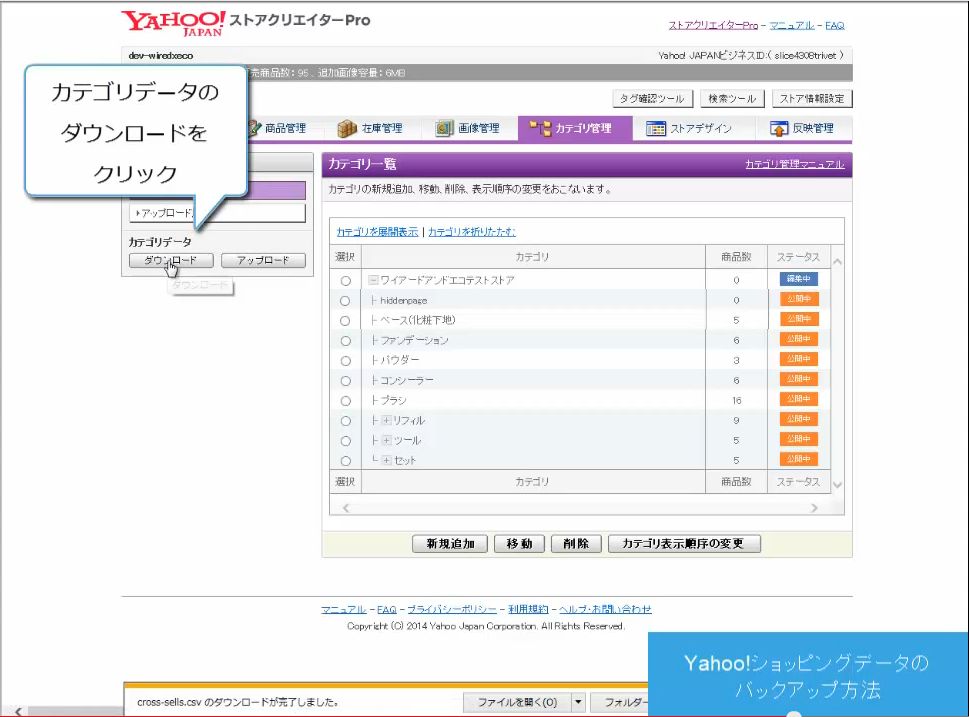969x717 pixels.
Task: Select the ワイアードアンドエコテストストア radio button
Action: point(345,281)
